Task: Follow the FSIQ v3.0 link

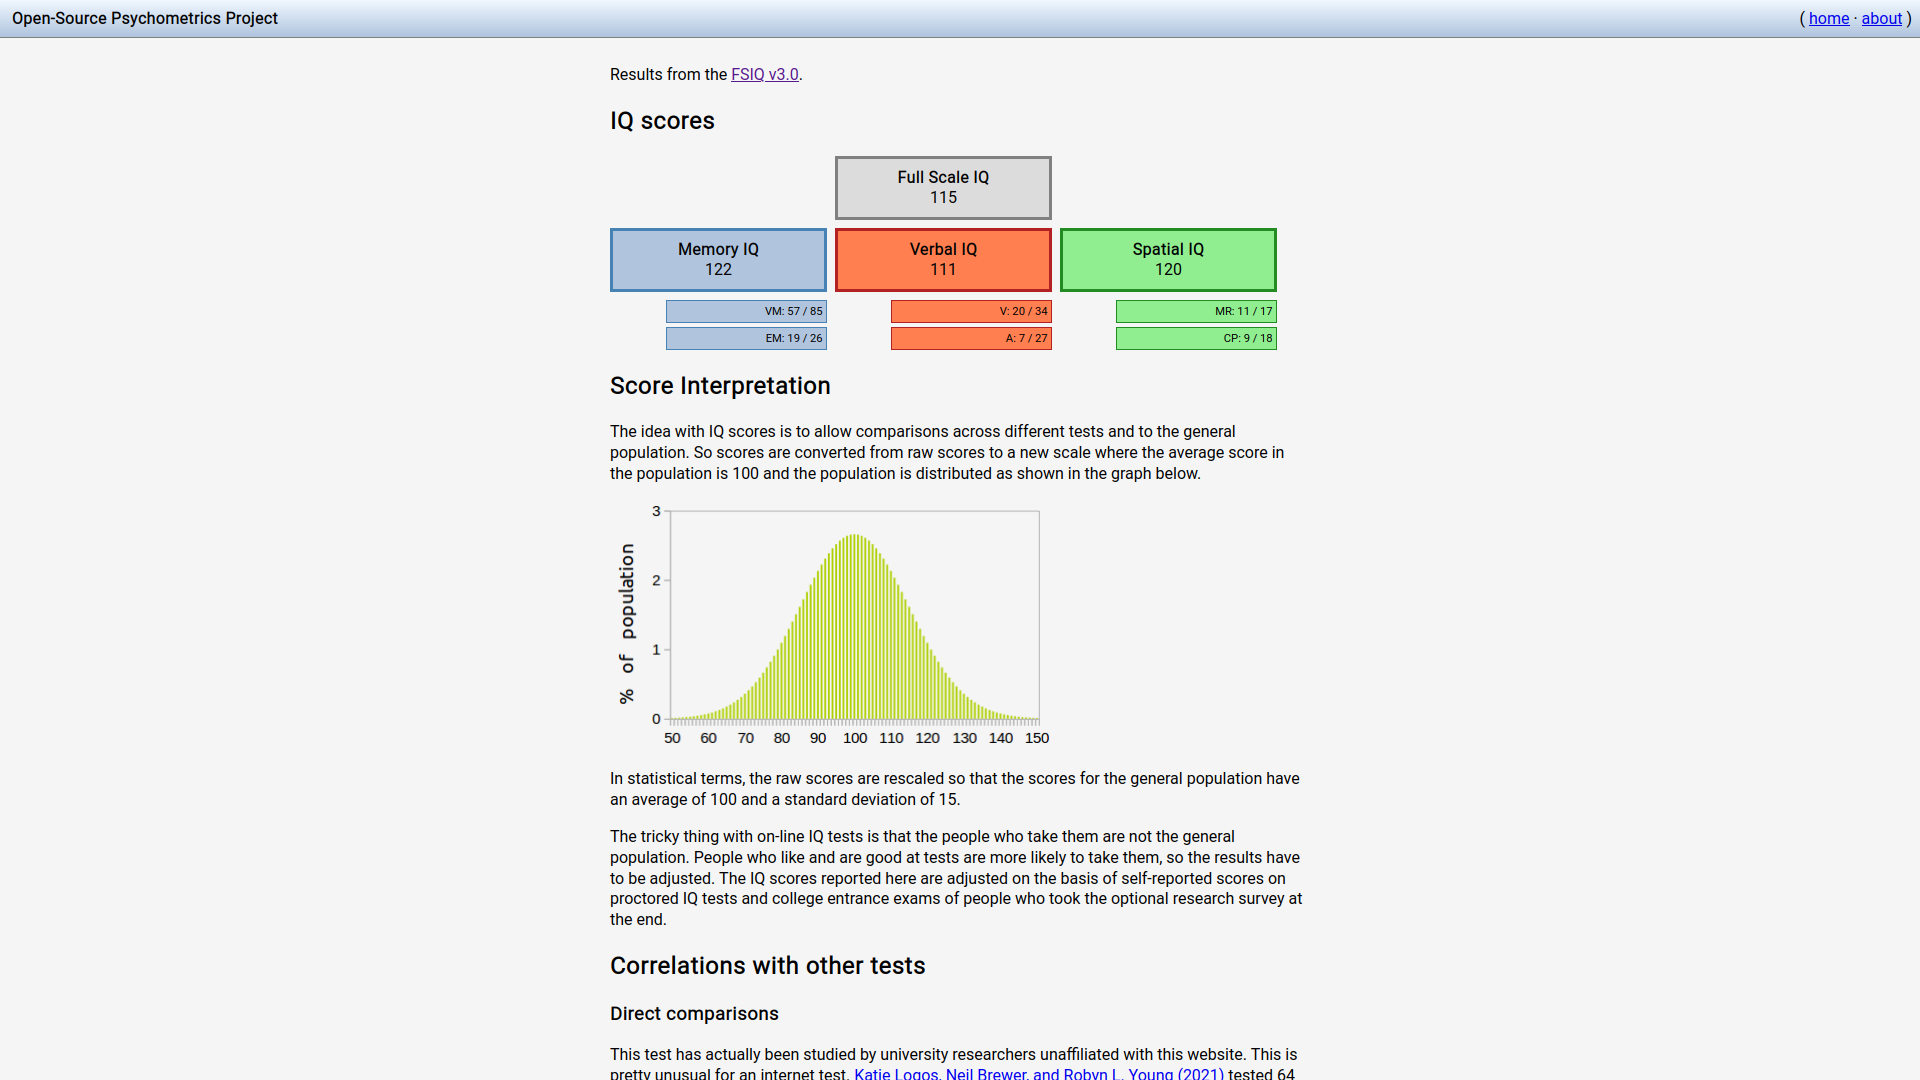Action: pyautogui.click(x=764, y=74)
